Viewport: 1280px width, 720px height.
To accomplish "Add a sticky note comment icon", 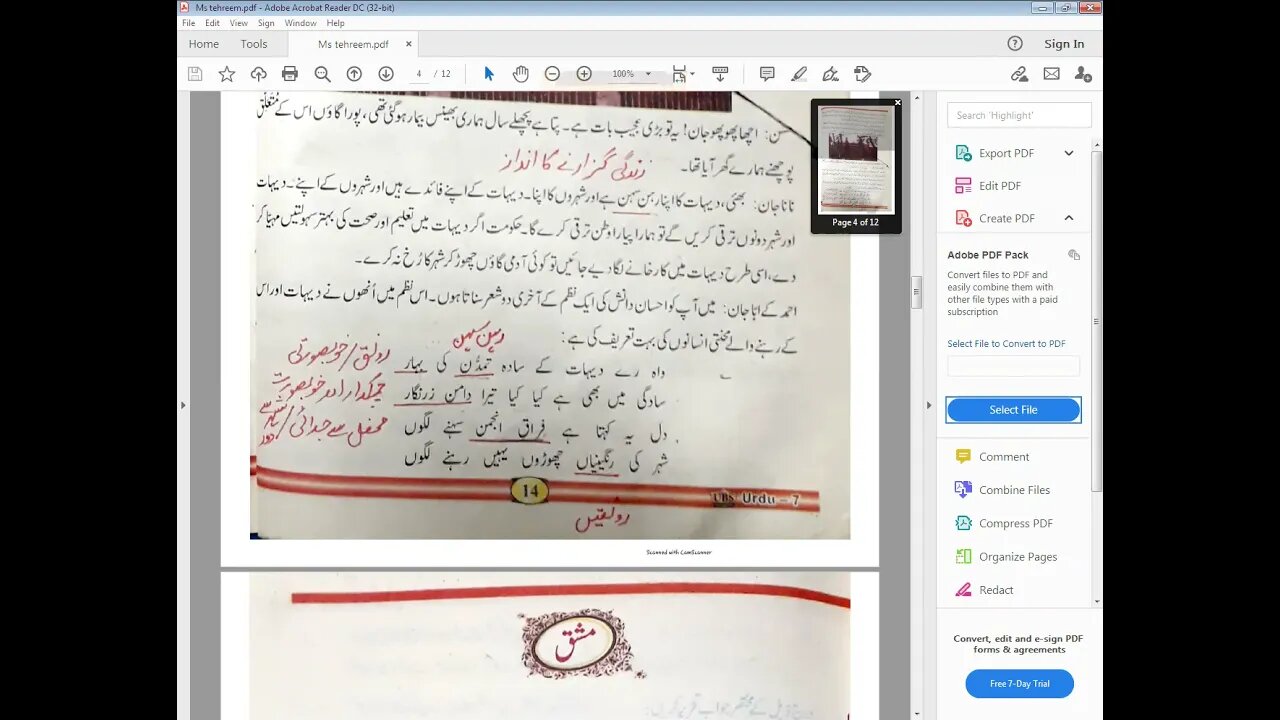I will tap(767, 74).
